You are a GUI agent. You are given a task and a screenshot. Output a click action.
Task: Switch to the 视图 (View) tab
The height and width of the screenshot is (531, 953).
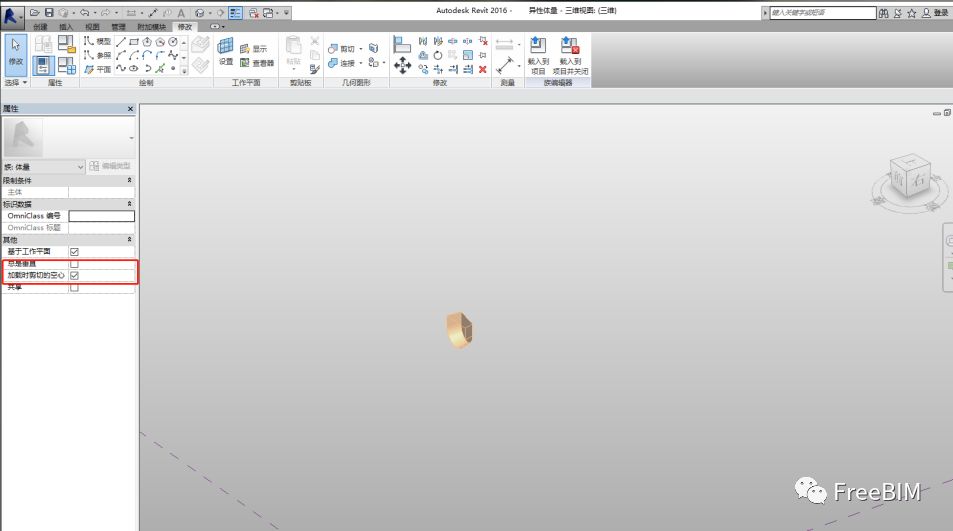tap(92, 27)
